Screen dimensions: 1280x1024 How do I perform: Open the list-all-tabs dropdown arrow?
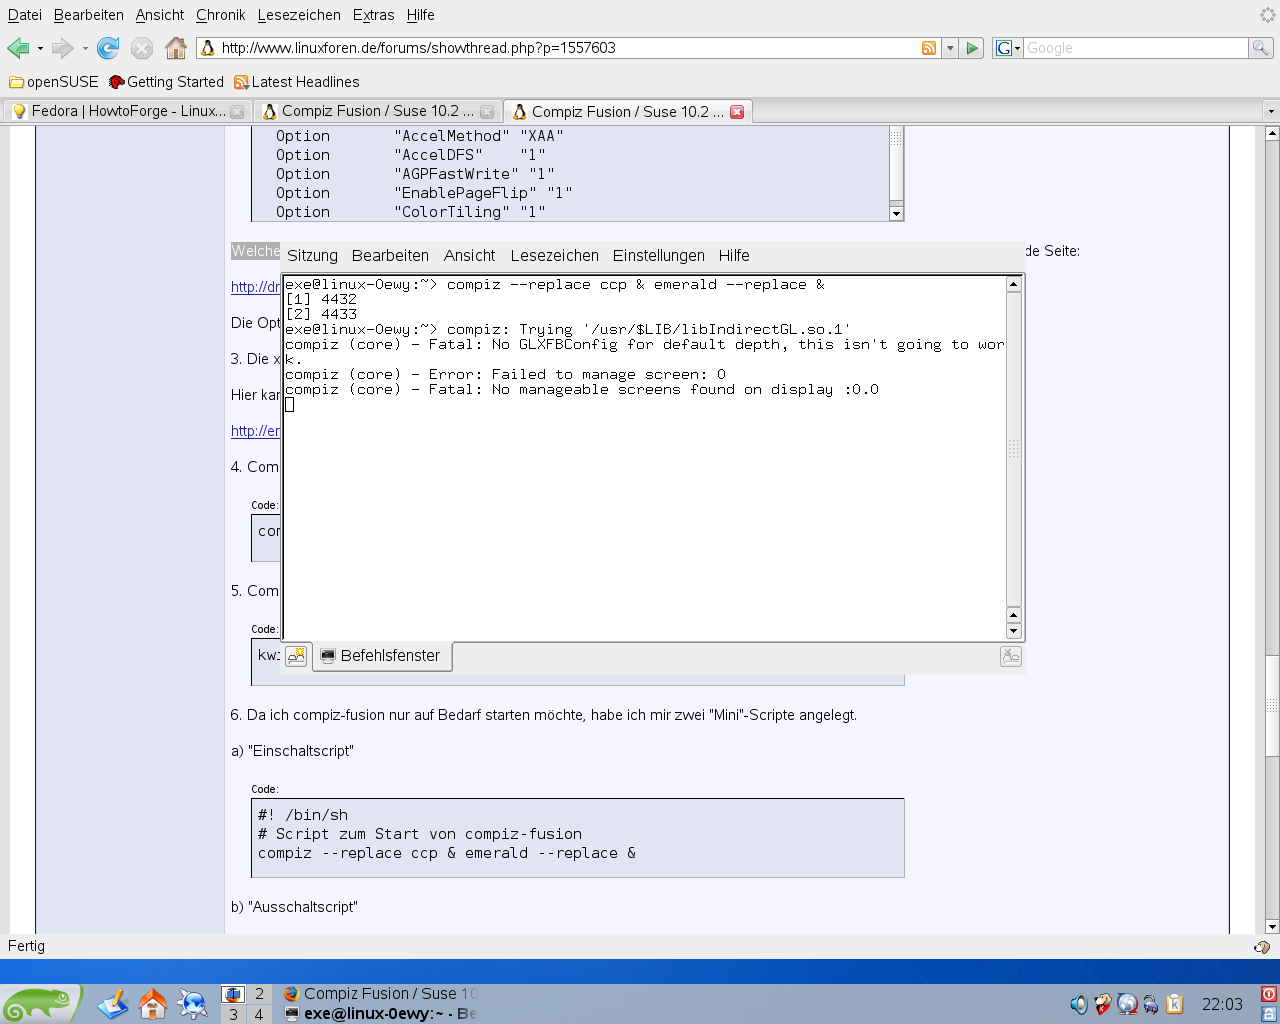pos(1271,111)
